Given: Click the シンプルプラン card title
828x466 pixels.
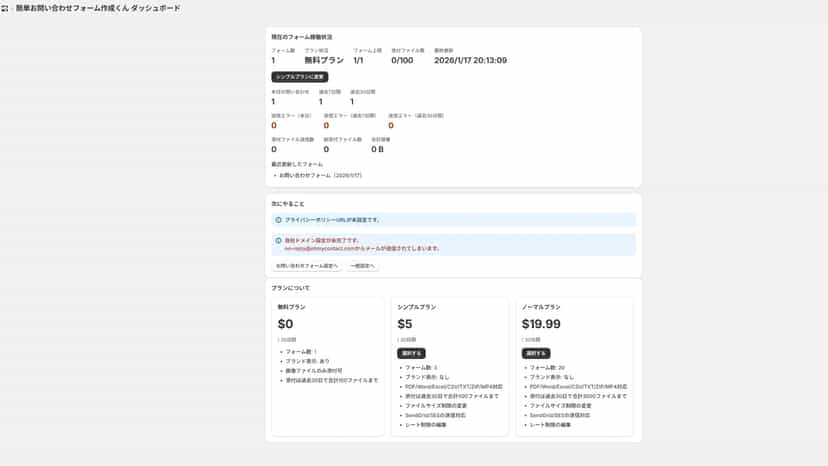Looking at the screenshot, I should (x=417, y=307).
